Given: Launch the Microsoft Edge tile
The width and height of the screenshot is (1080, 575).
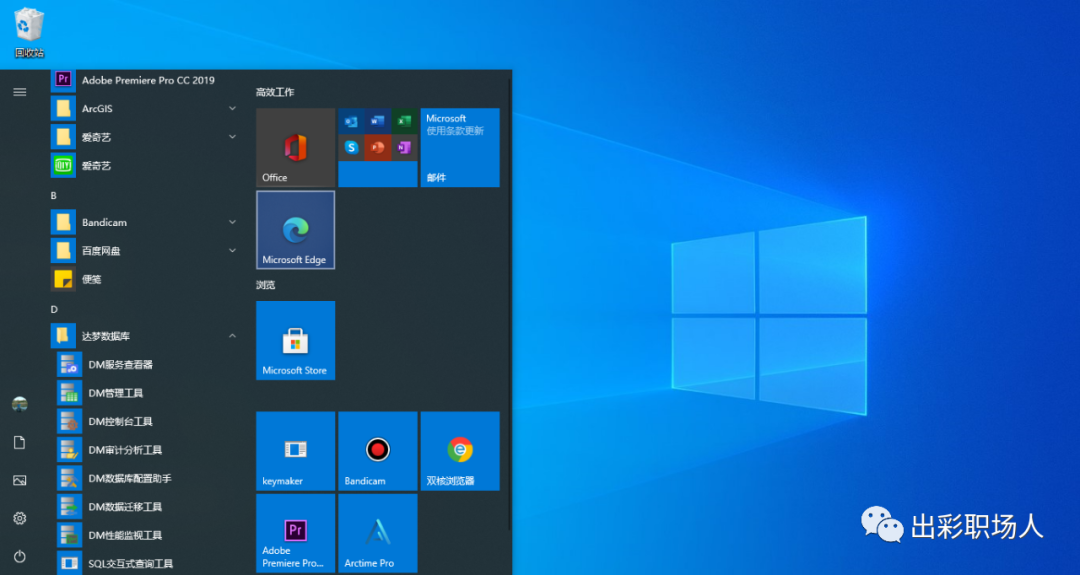Looking at the screenshot, I should pos(295,230).
